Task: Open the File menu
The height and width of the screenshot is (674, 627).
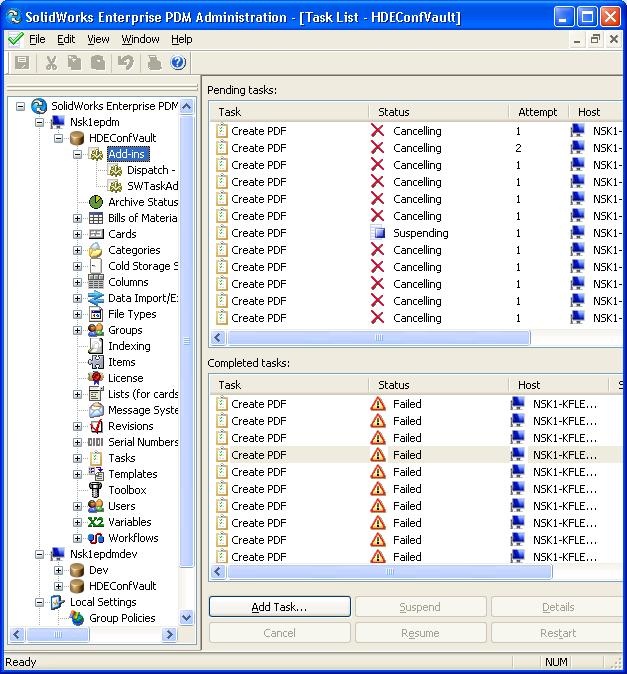Action: (x=37, y=40)
